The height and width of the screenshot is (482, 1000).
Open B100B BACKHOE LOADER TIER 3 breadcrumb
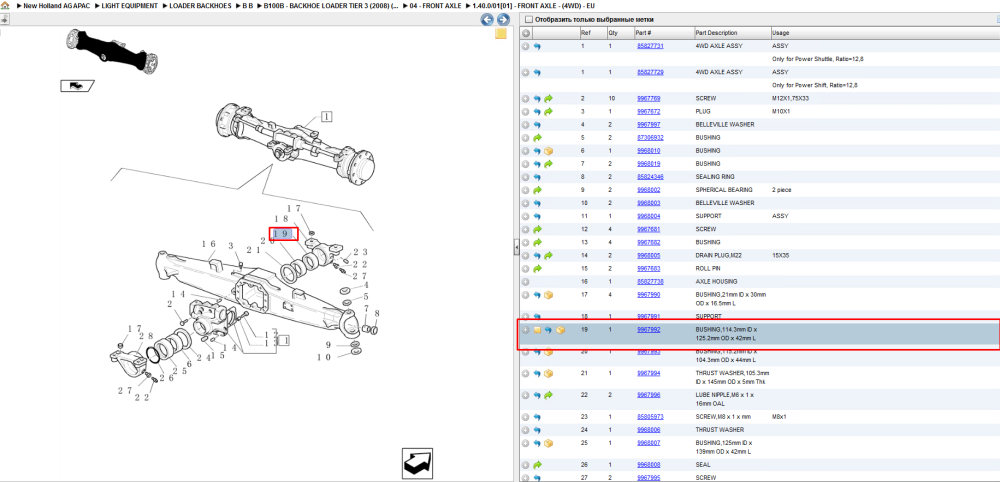tap(331, 5)
